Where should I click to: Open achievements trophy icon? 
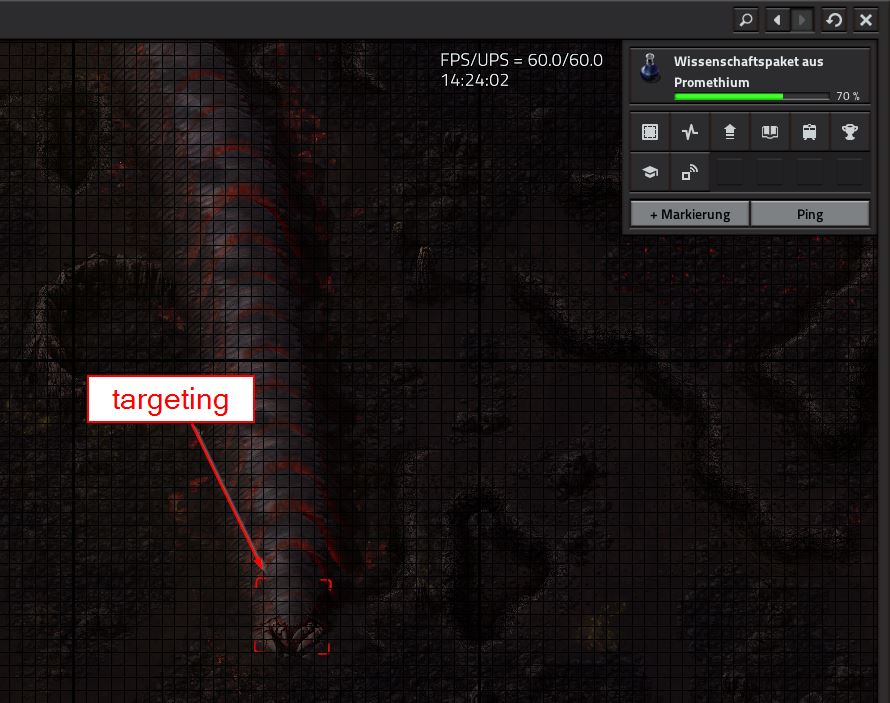(850, 131)
